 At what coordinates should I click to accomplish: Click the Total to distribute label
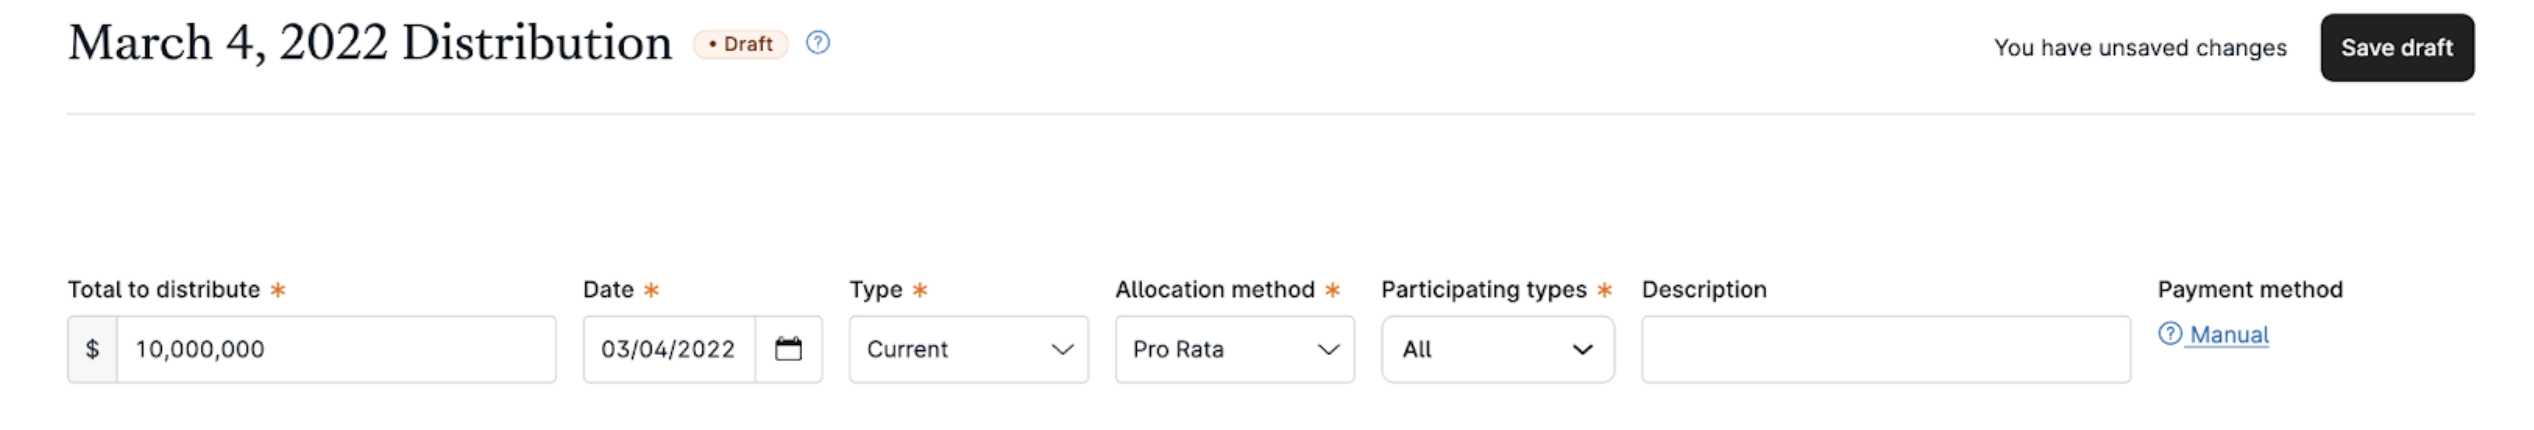coord(164,290)
